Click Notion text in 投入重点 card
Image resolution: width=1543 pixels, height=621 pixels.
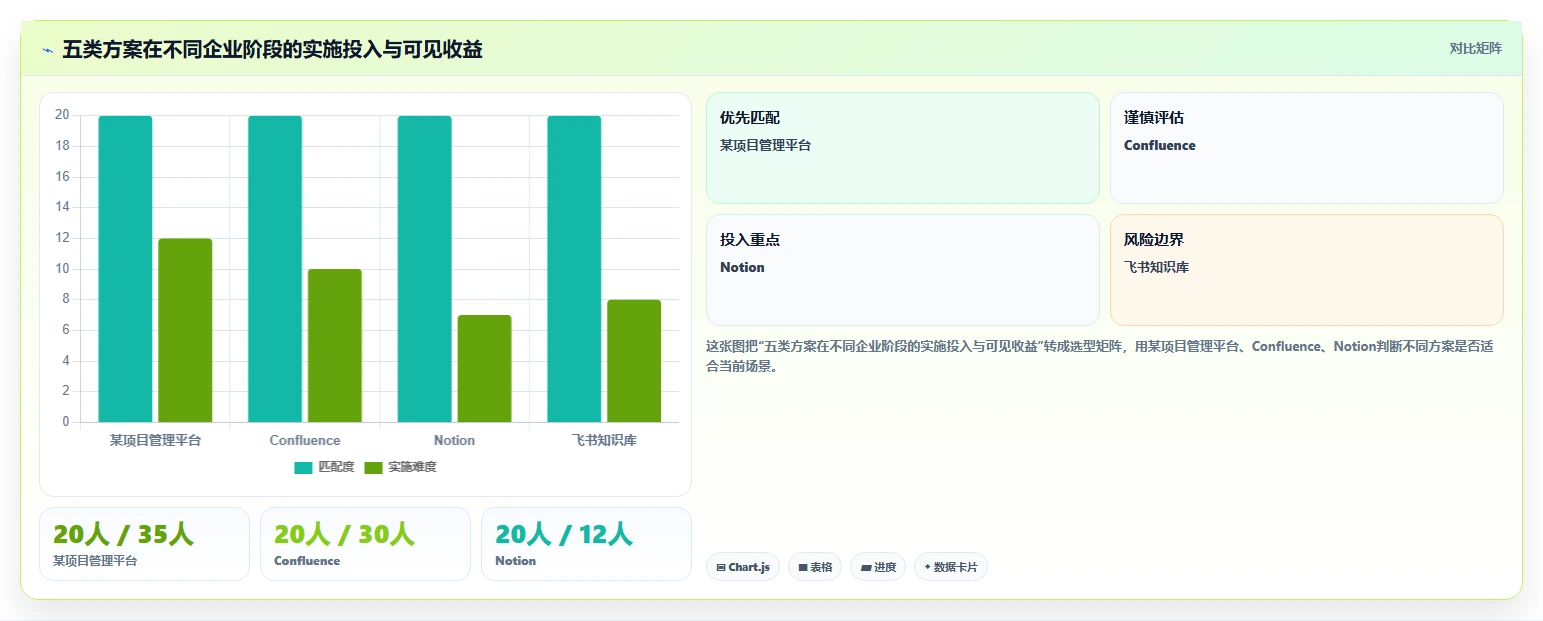[742, 267]
